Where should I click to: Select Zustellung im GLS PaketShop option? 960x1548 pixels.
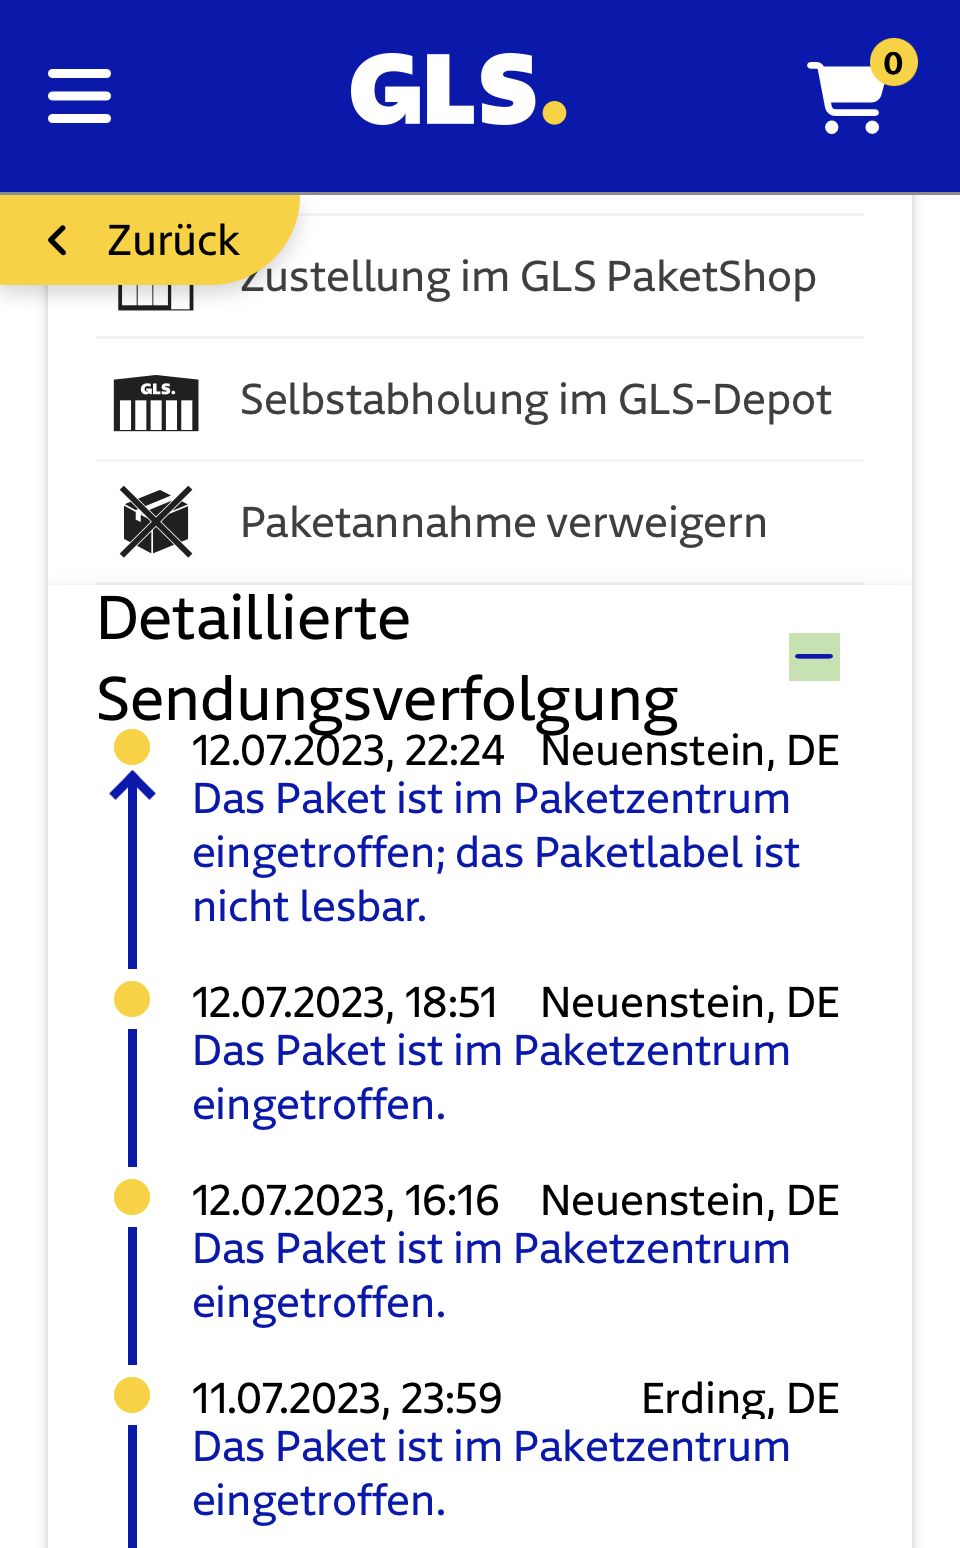click(x=529, y=278)
